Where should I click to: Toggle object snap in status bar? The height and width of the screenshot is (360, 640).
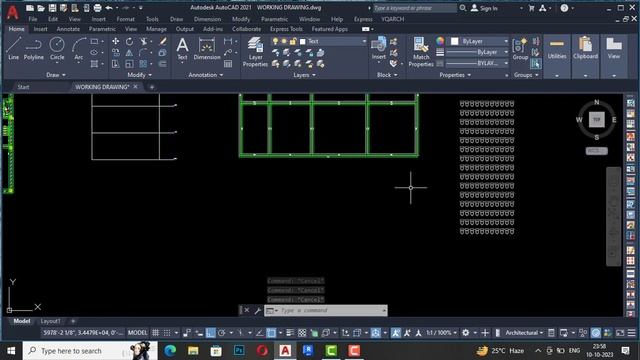[271, 333]
